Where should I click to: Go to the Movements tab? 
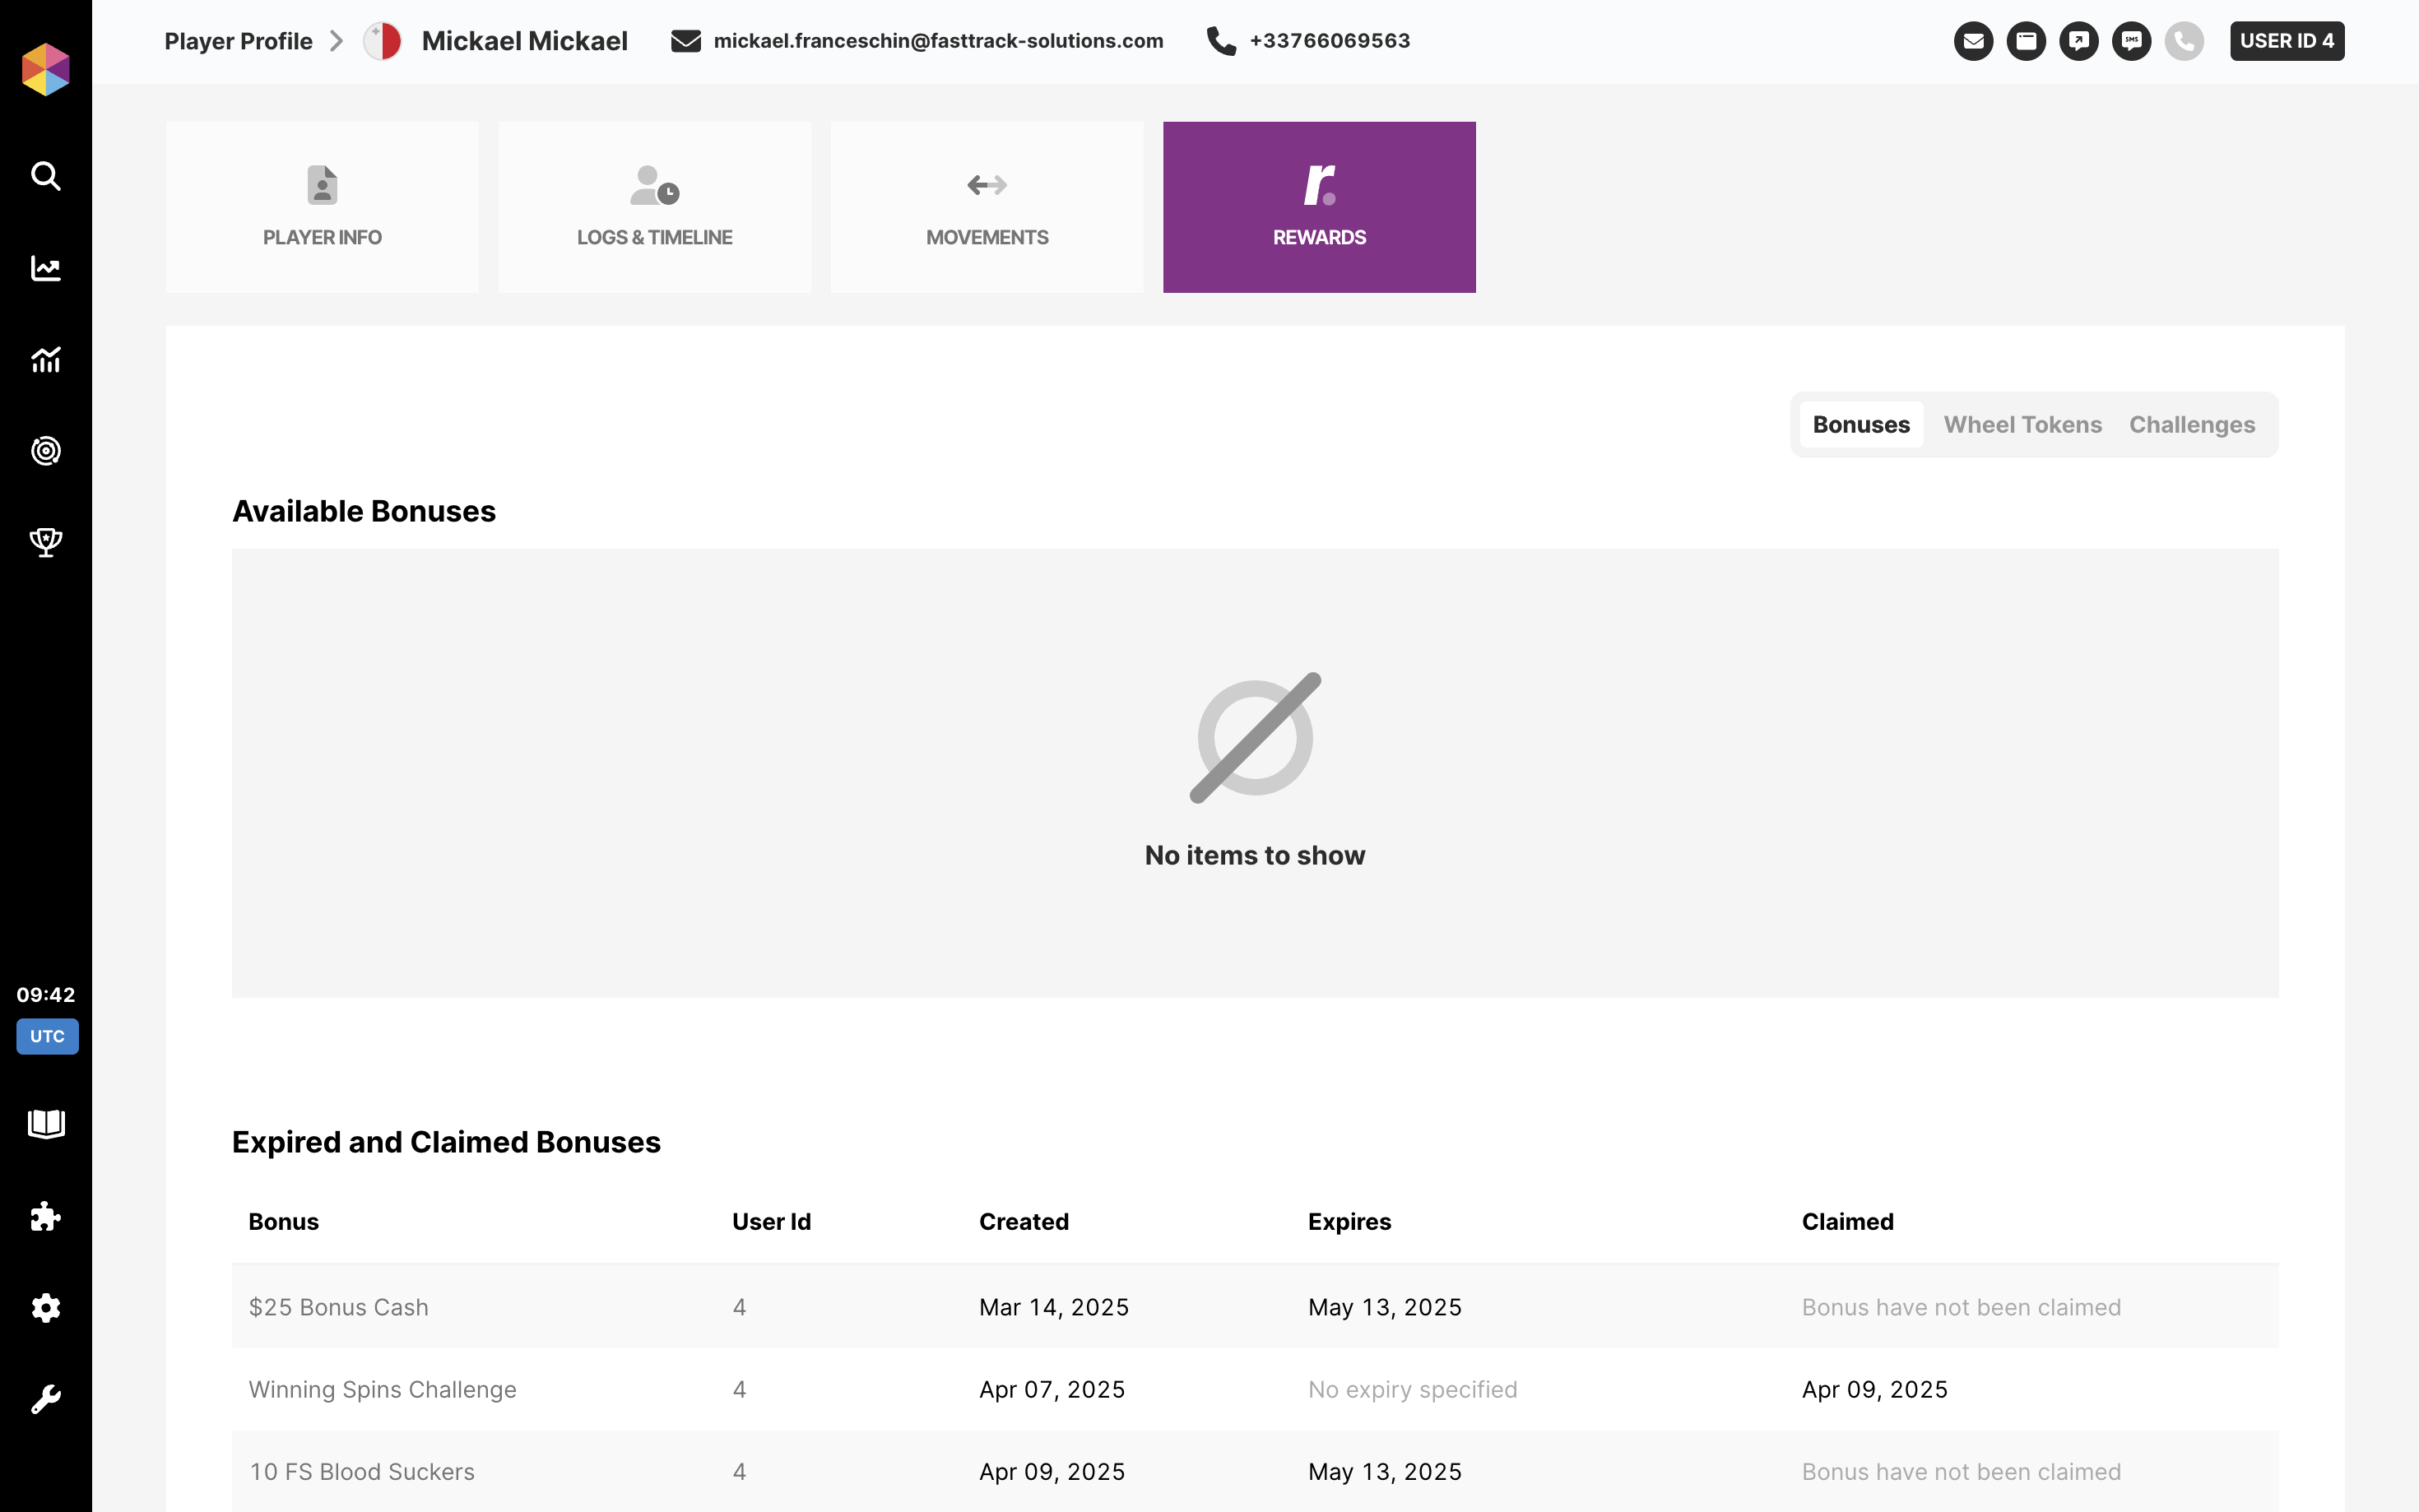click(x=986, y=207)
